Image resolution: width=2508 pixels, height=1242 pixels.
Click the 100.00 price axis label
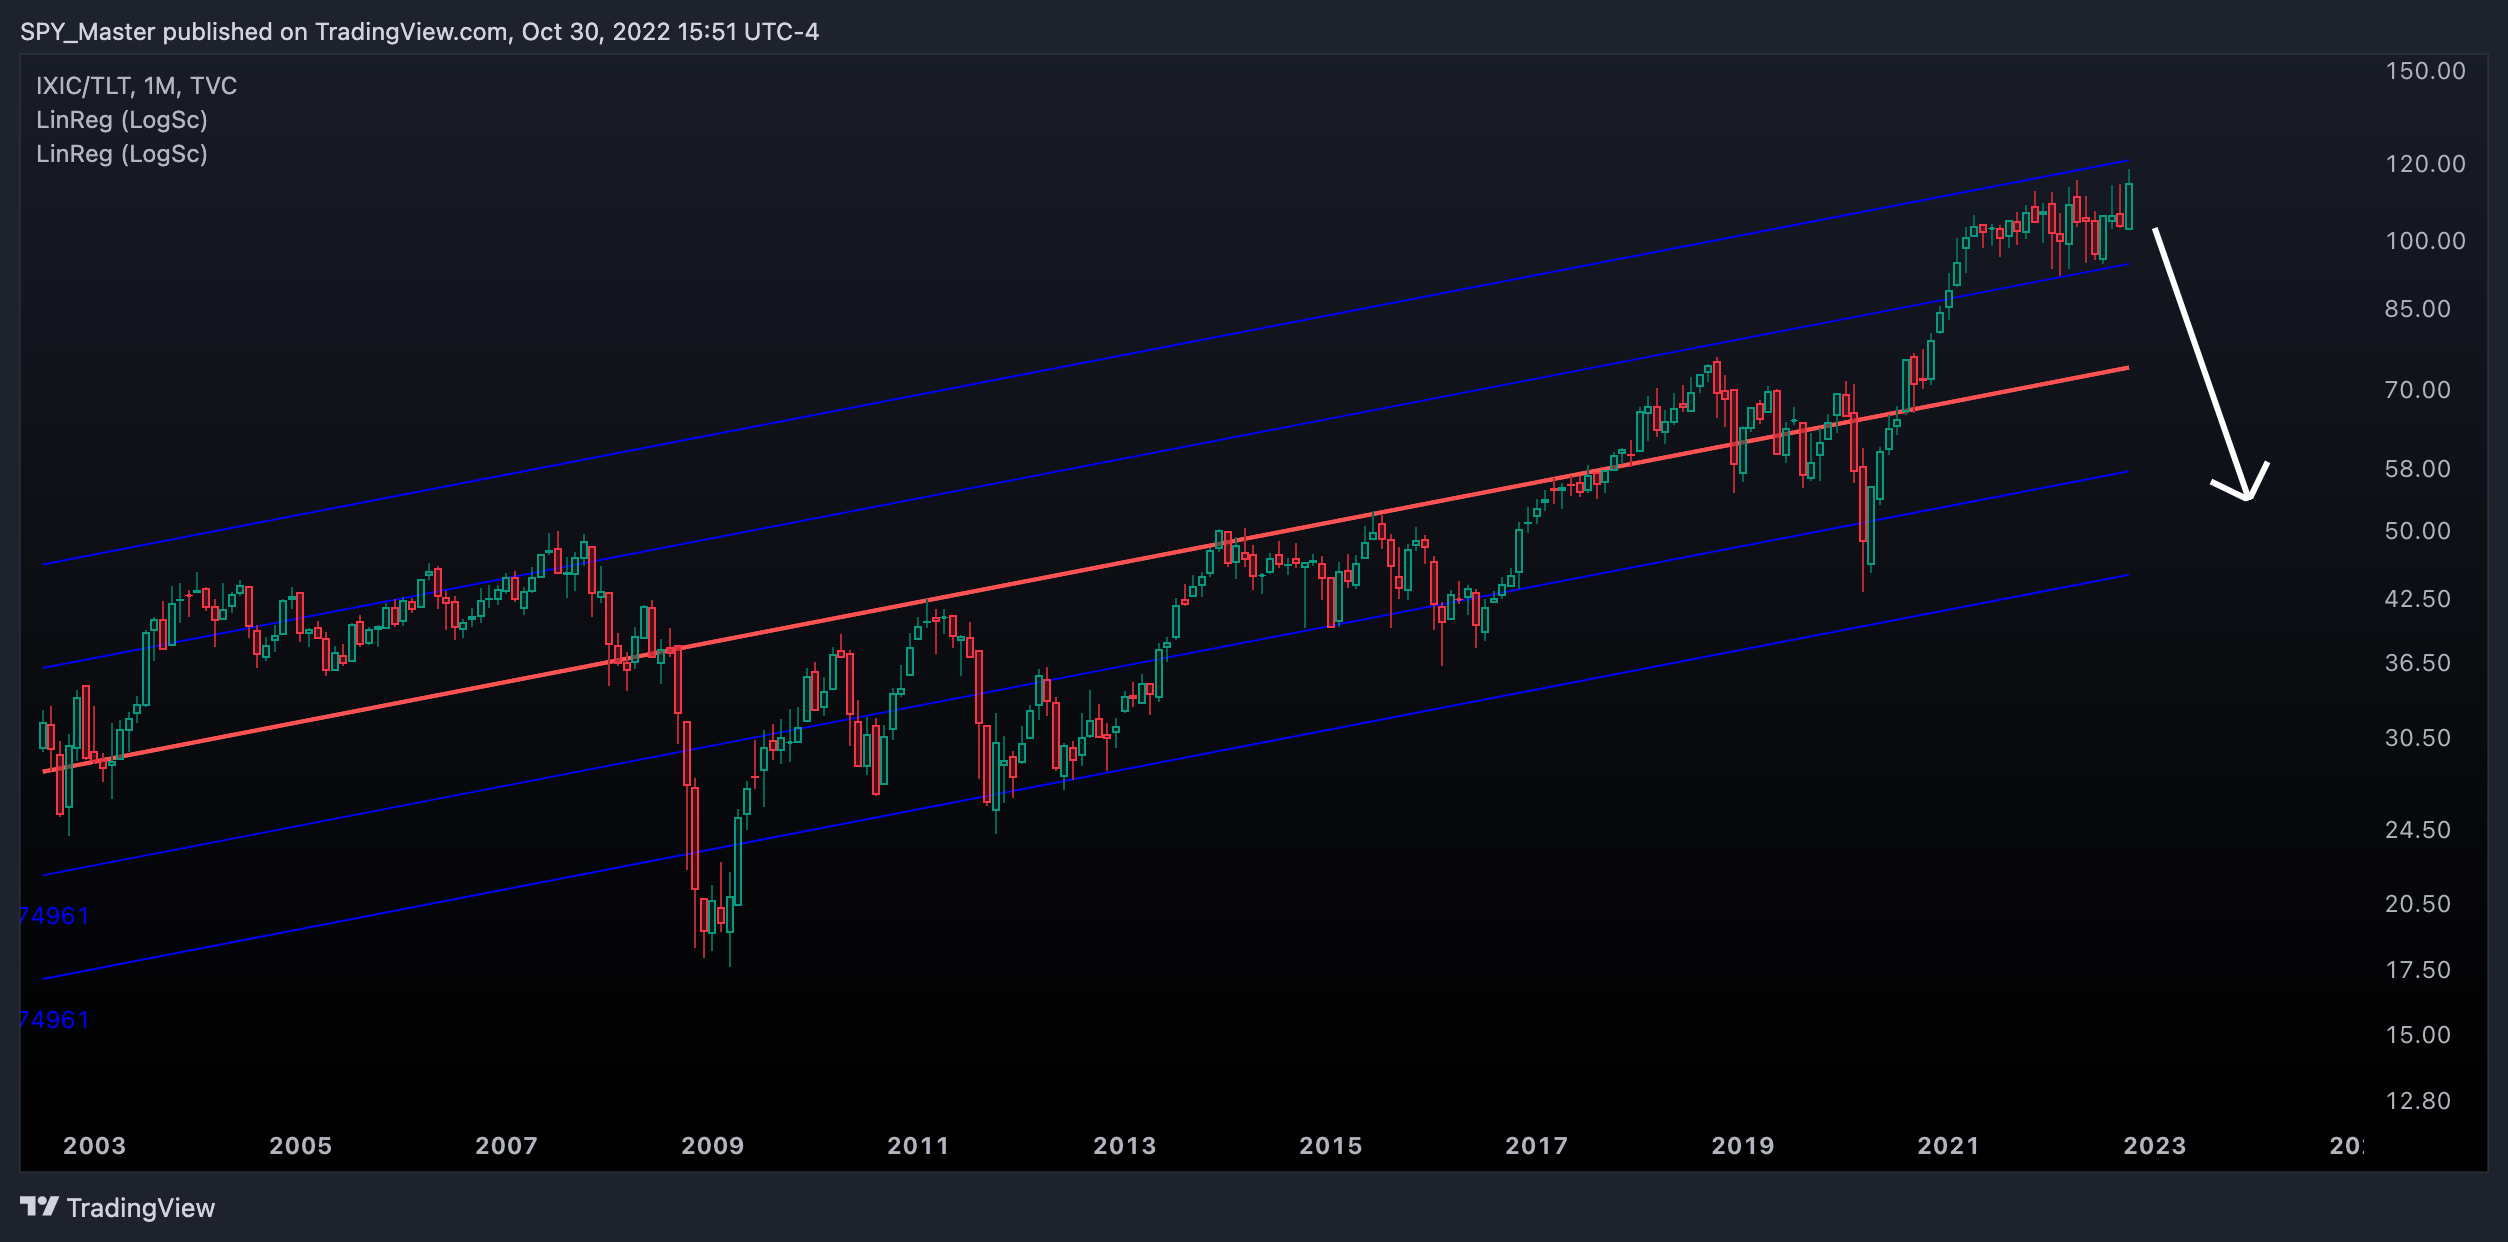tap(2425, 241)
